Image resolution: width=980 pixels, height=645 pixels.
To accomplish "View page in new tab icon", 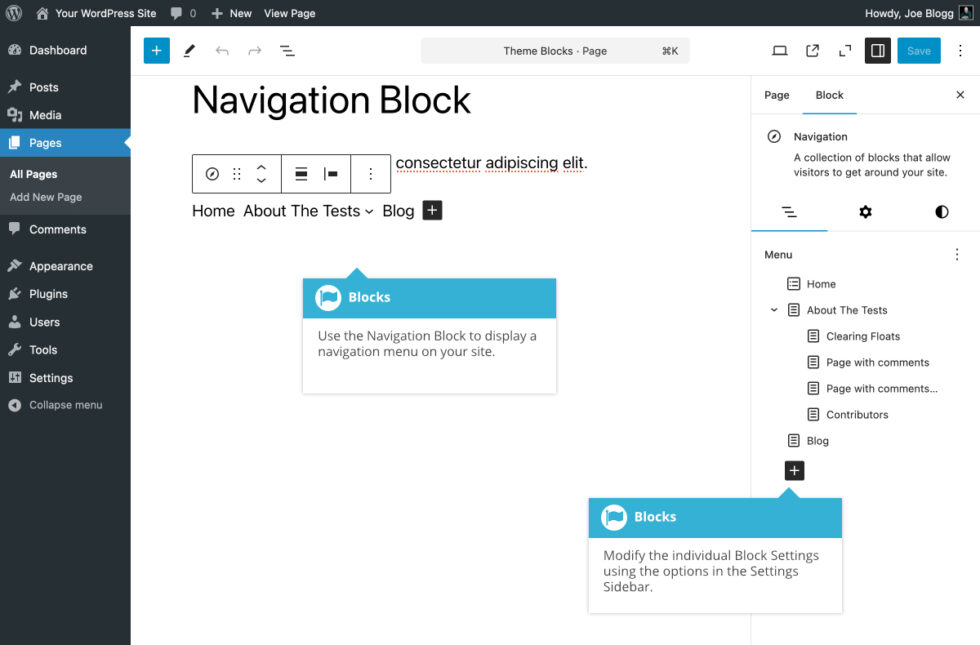I will [x=812, y=51].
